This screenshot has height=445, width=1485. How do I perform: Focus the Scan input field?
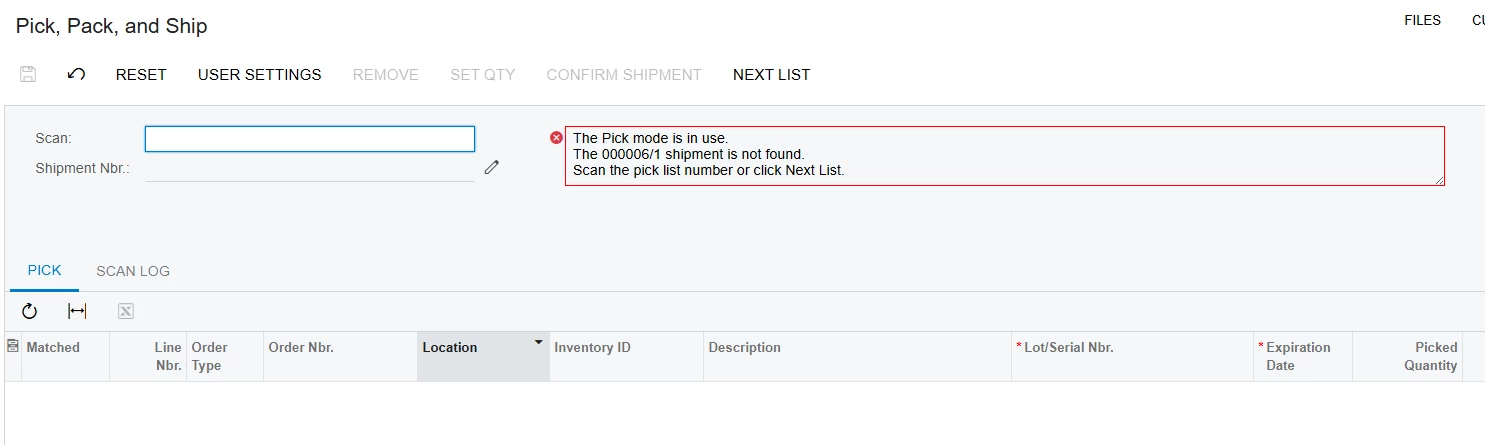click(310, 139)
